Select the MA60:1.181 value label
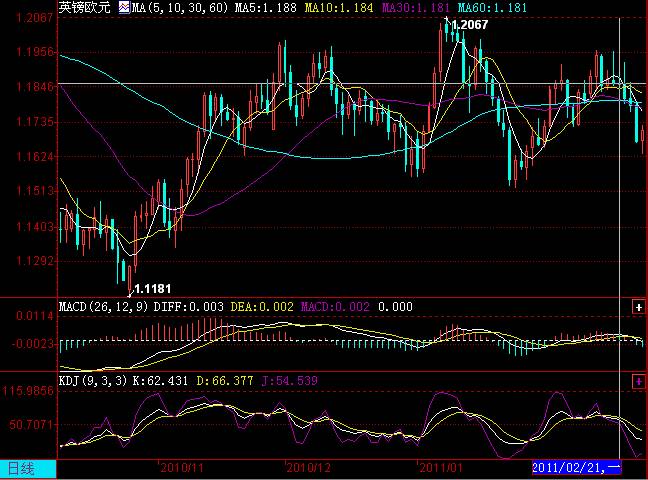648x480 pixels. [492, 7]
